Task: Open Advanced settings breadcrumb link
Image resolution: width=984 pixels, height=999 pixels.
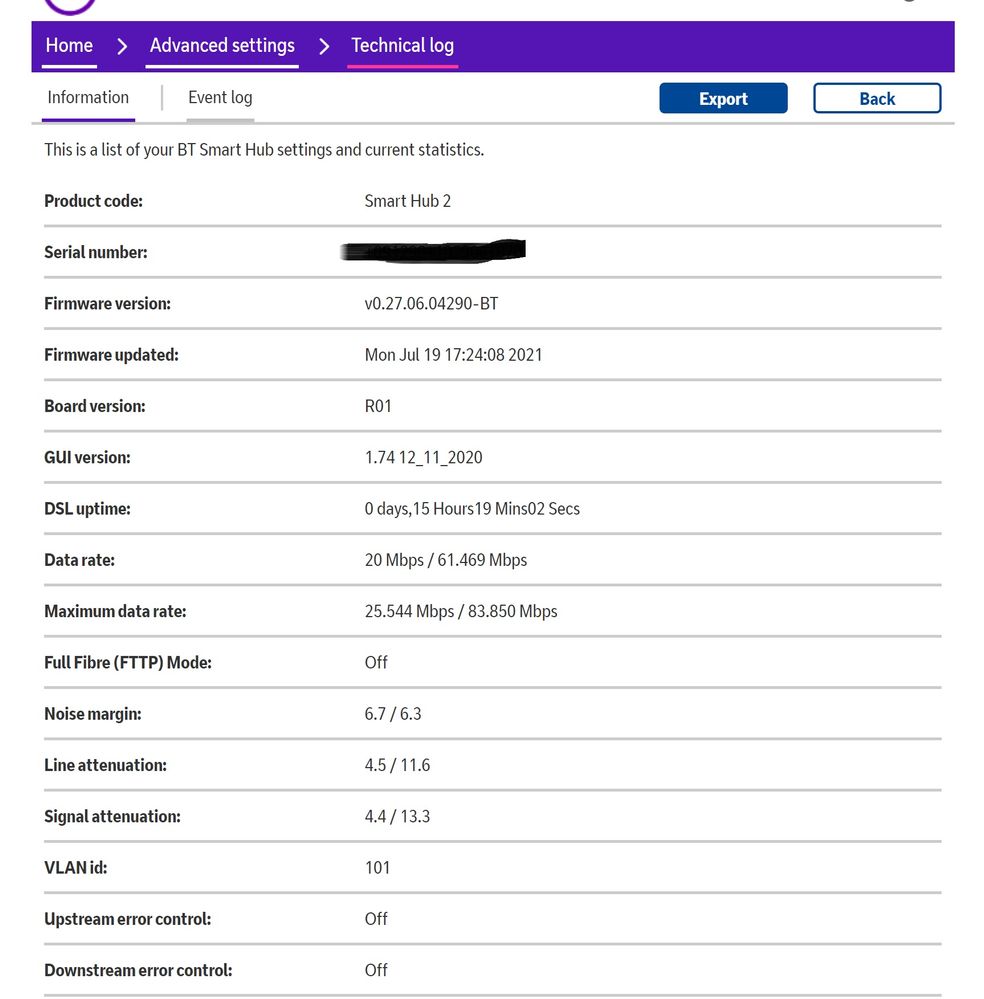Action: click(222, 46)
